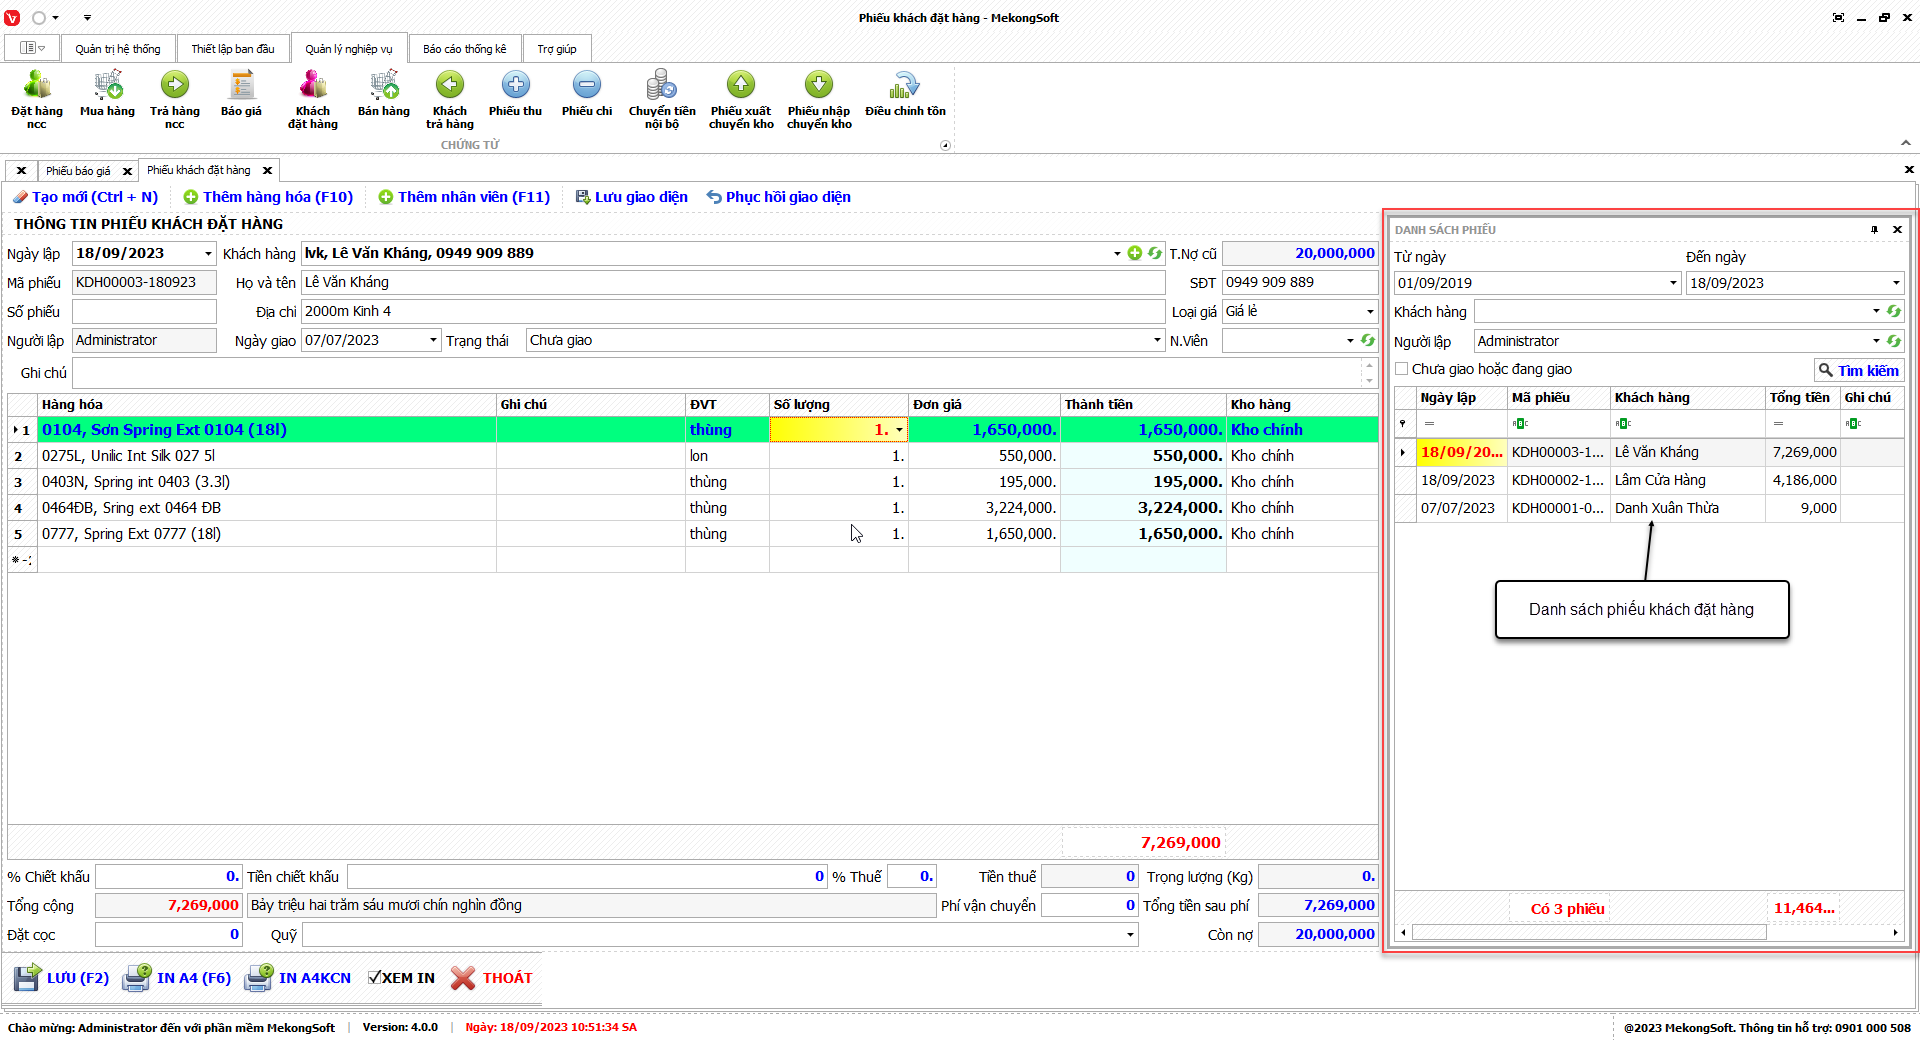Enable Chưa giao hoặc đang giao checkbox

(1402, 369)
